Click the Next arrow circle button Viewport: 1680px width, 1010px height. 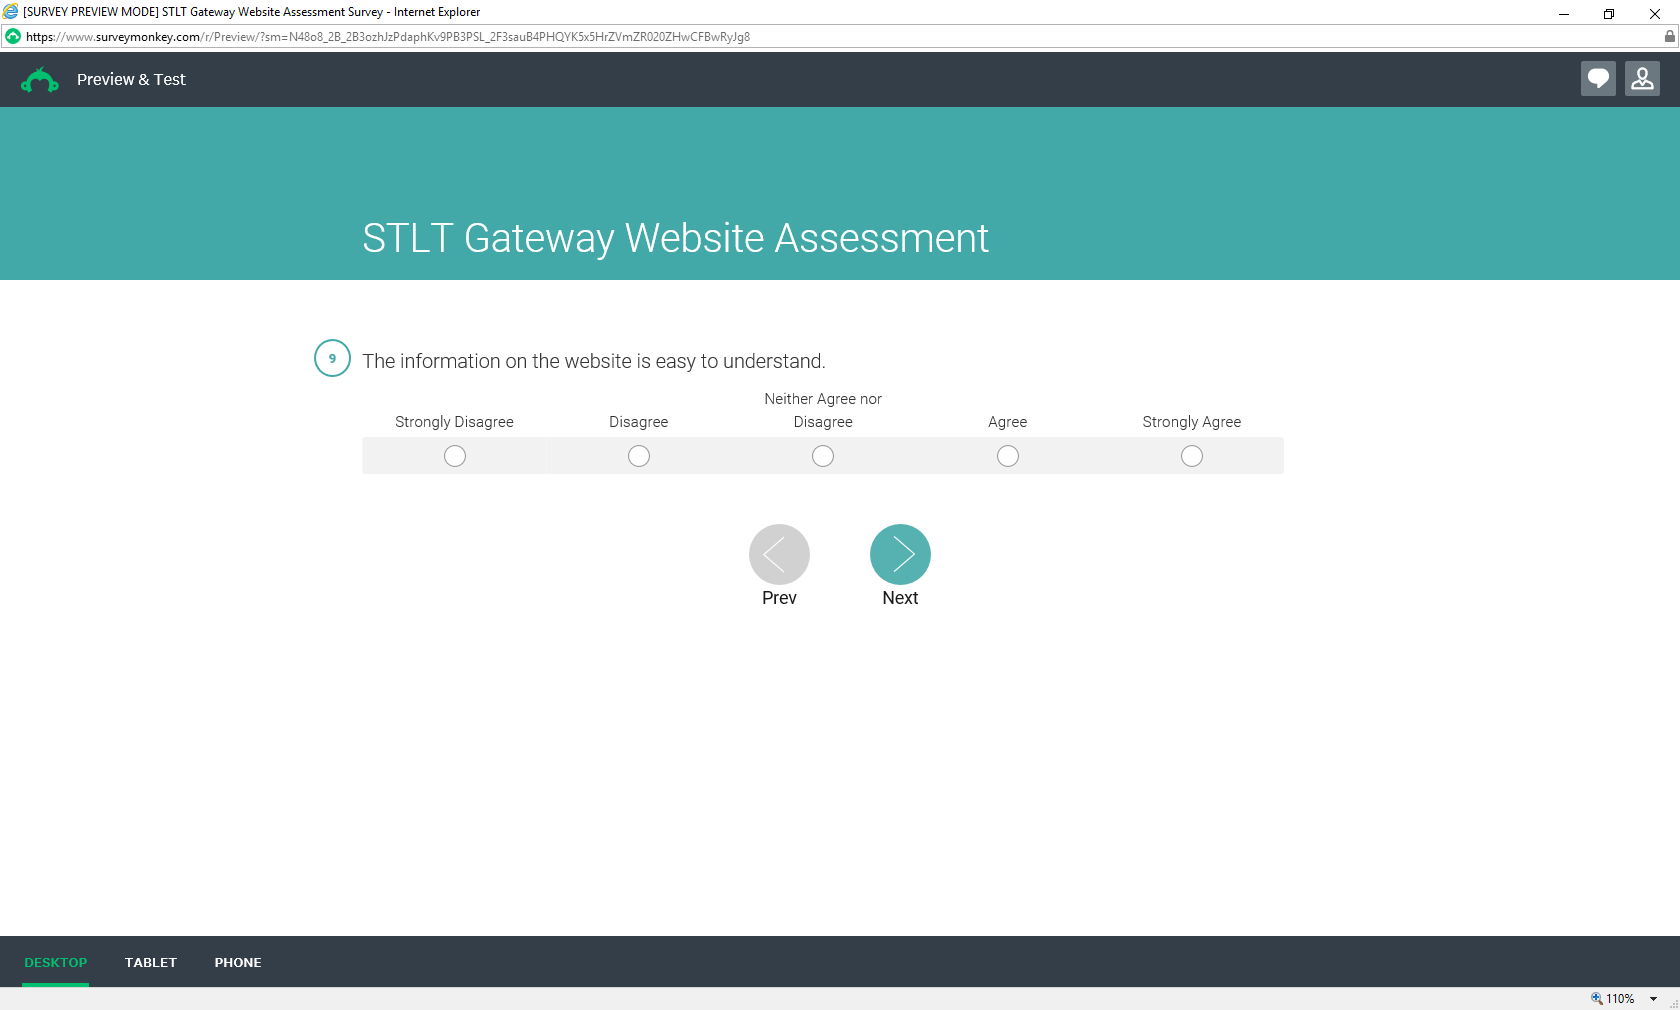tap(900, 554)
